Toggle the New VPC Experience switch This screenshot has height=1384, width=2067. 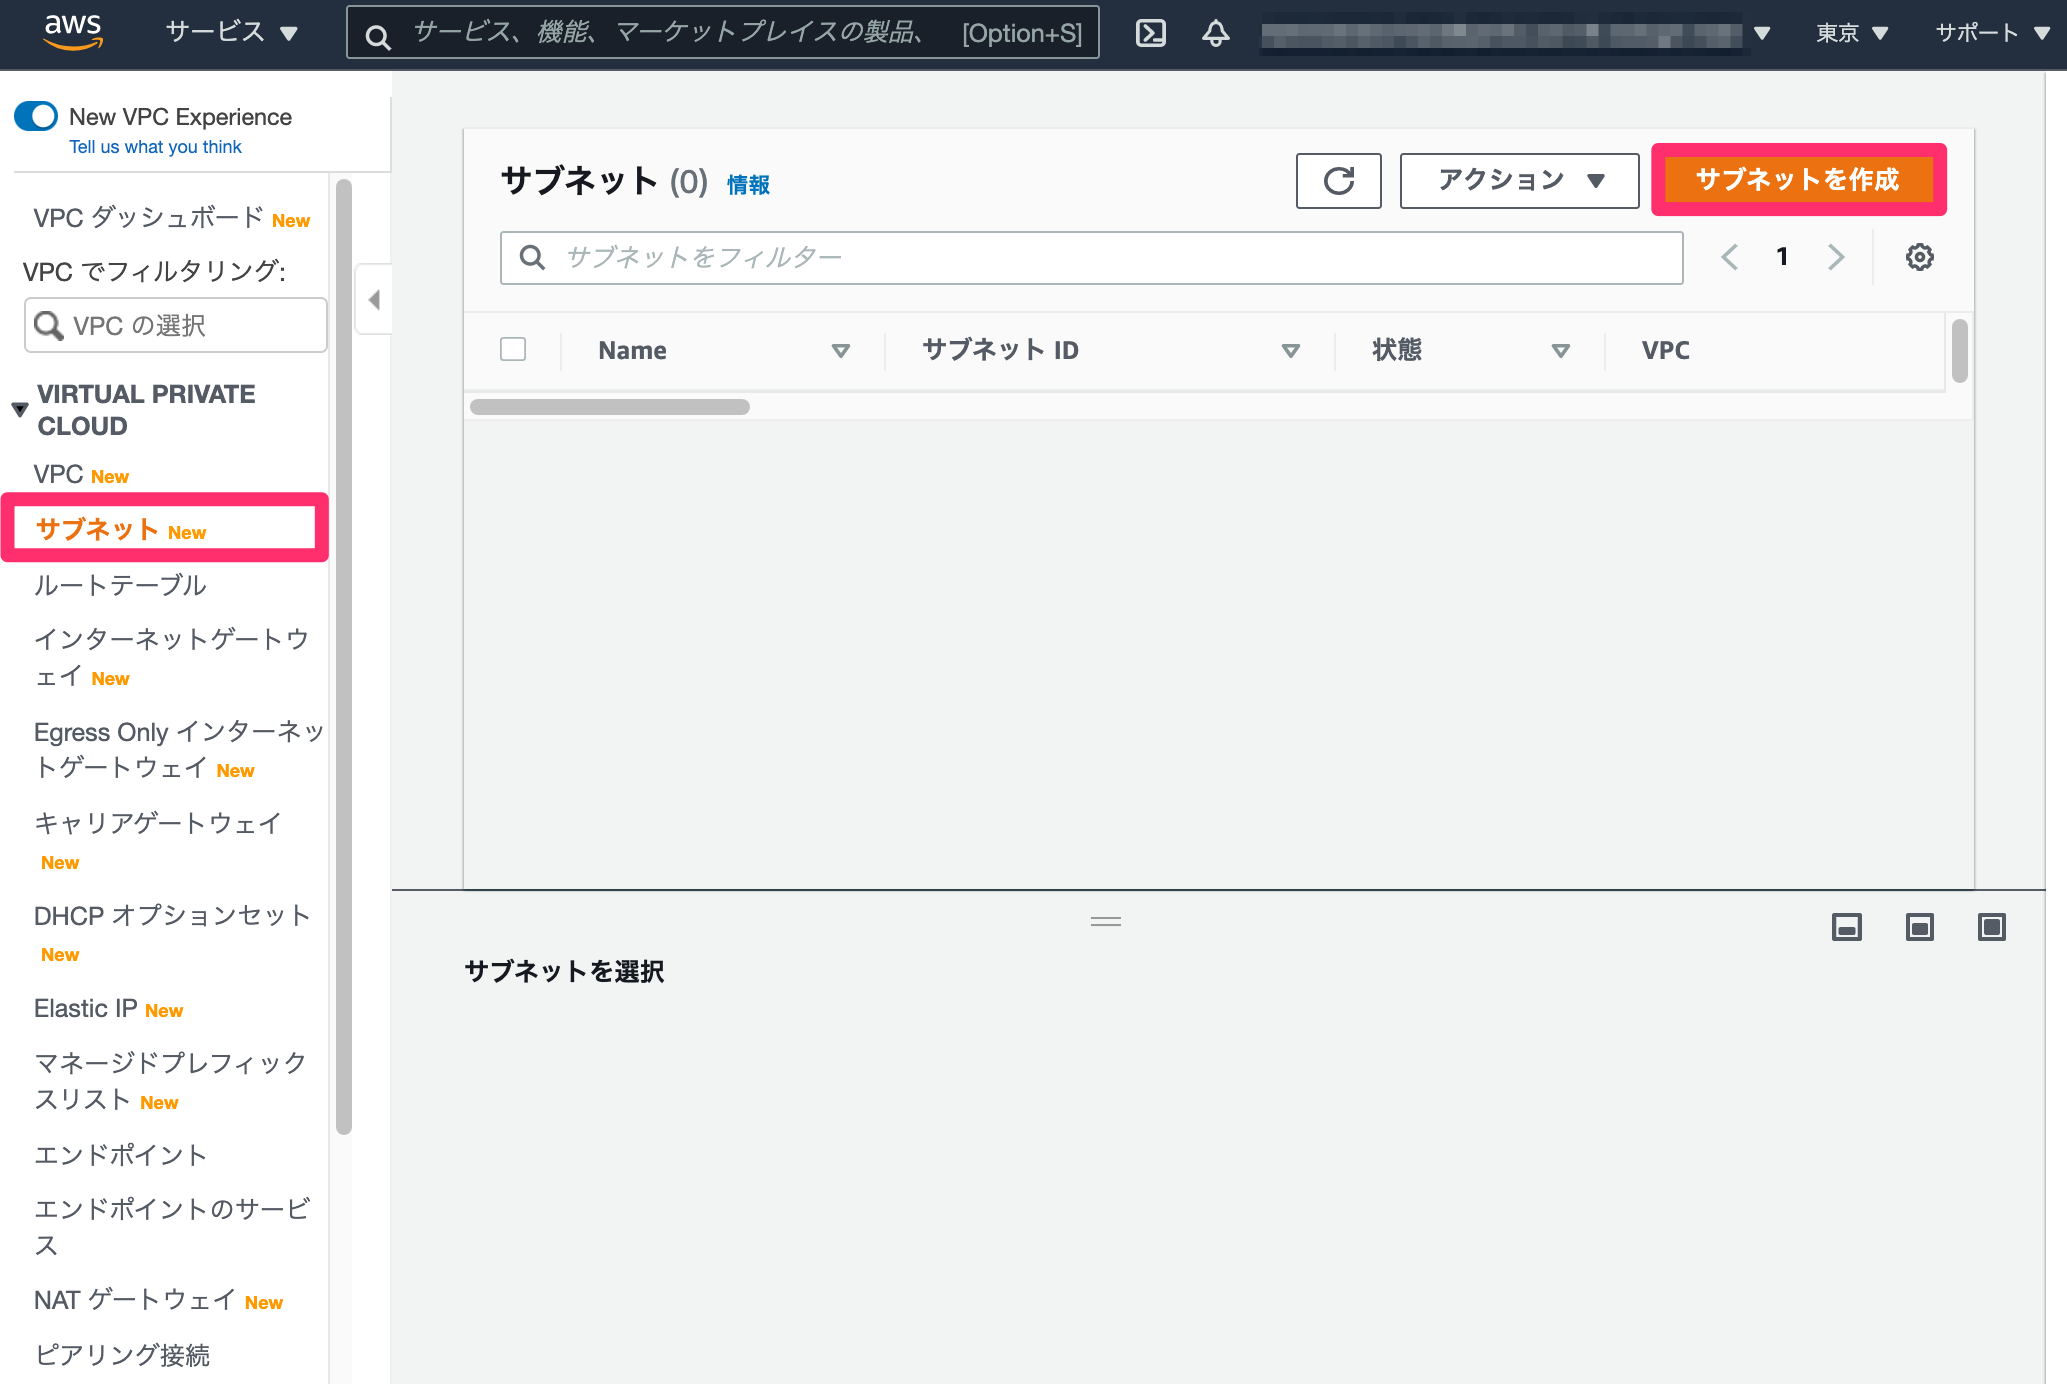(36, 116)
